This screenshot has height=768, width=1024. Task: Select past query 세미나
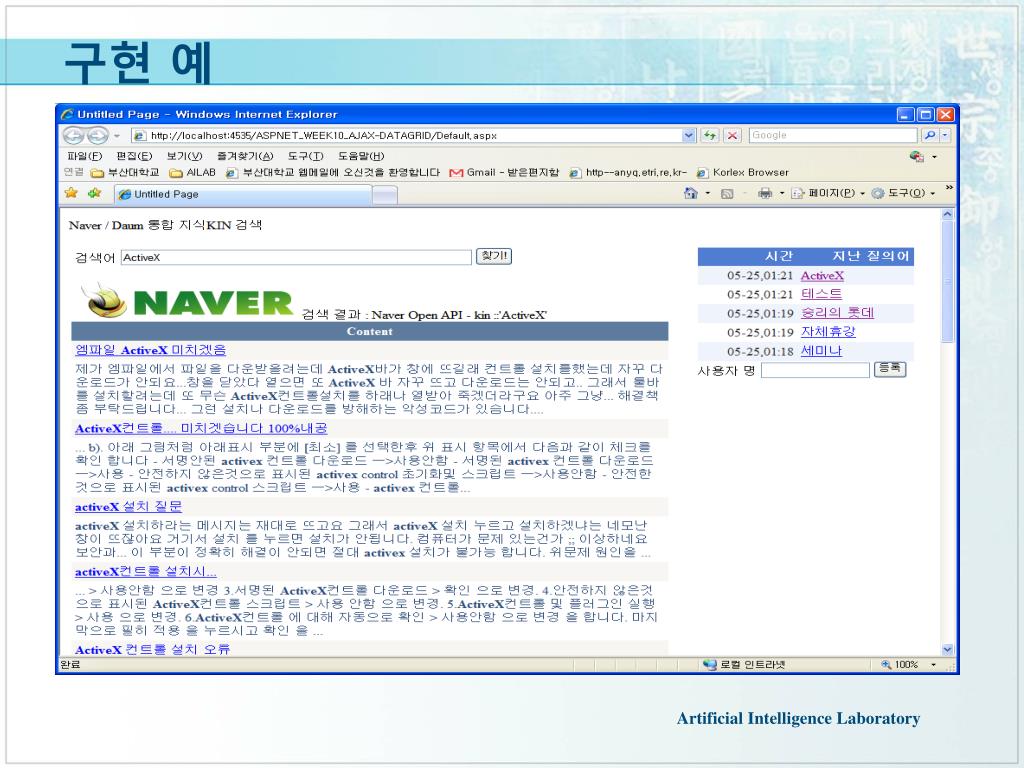point(821,351)
